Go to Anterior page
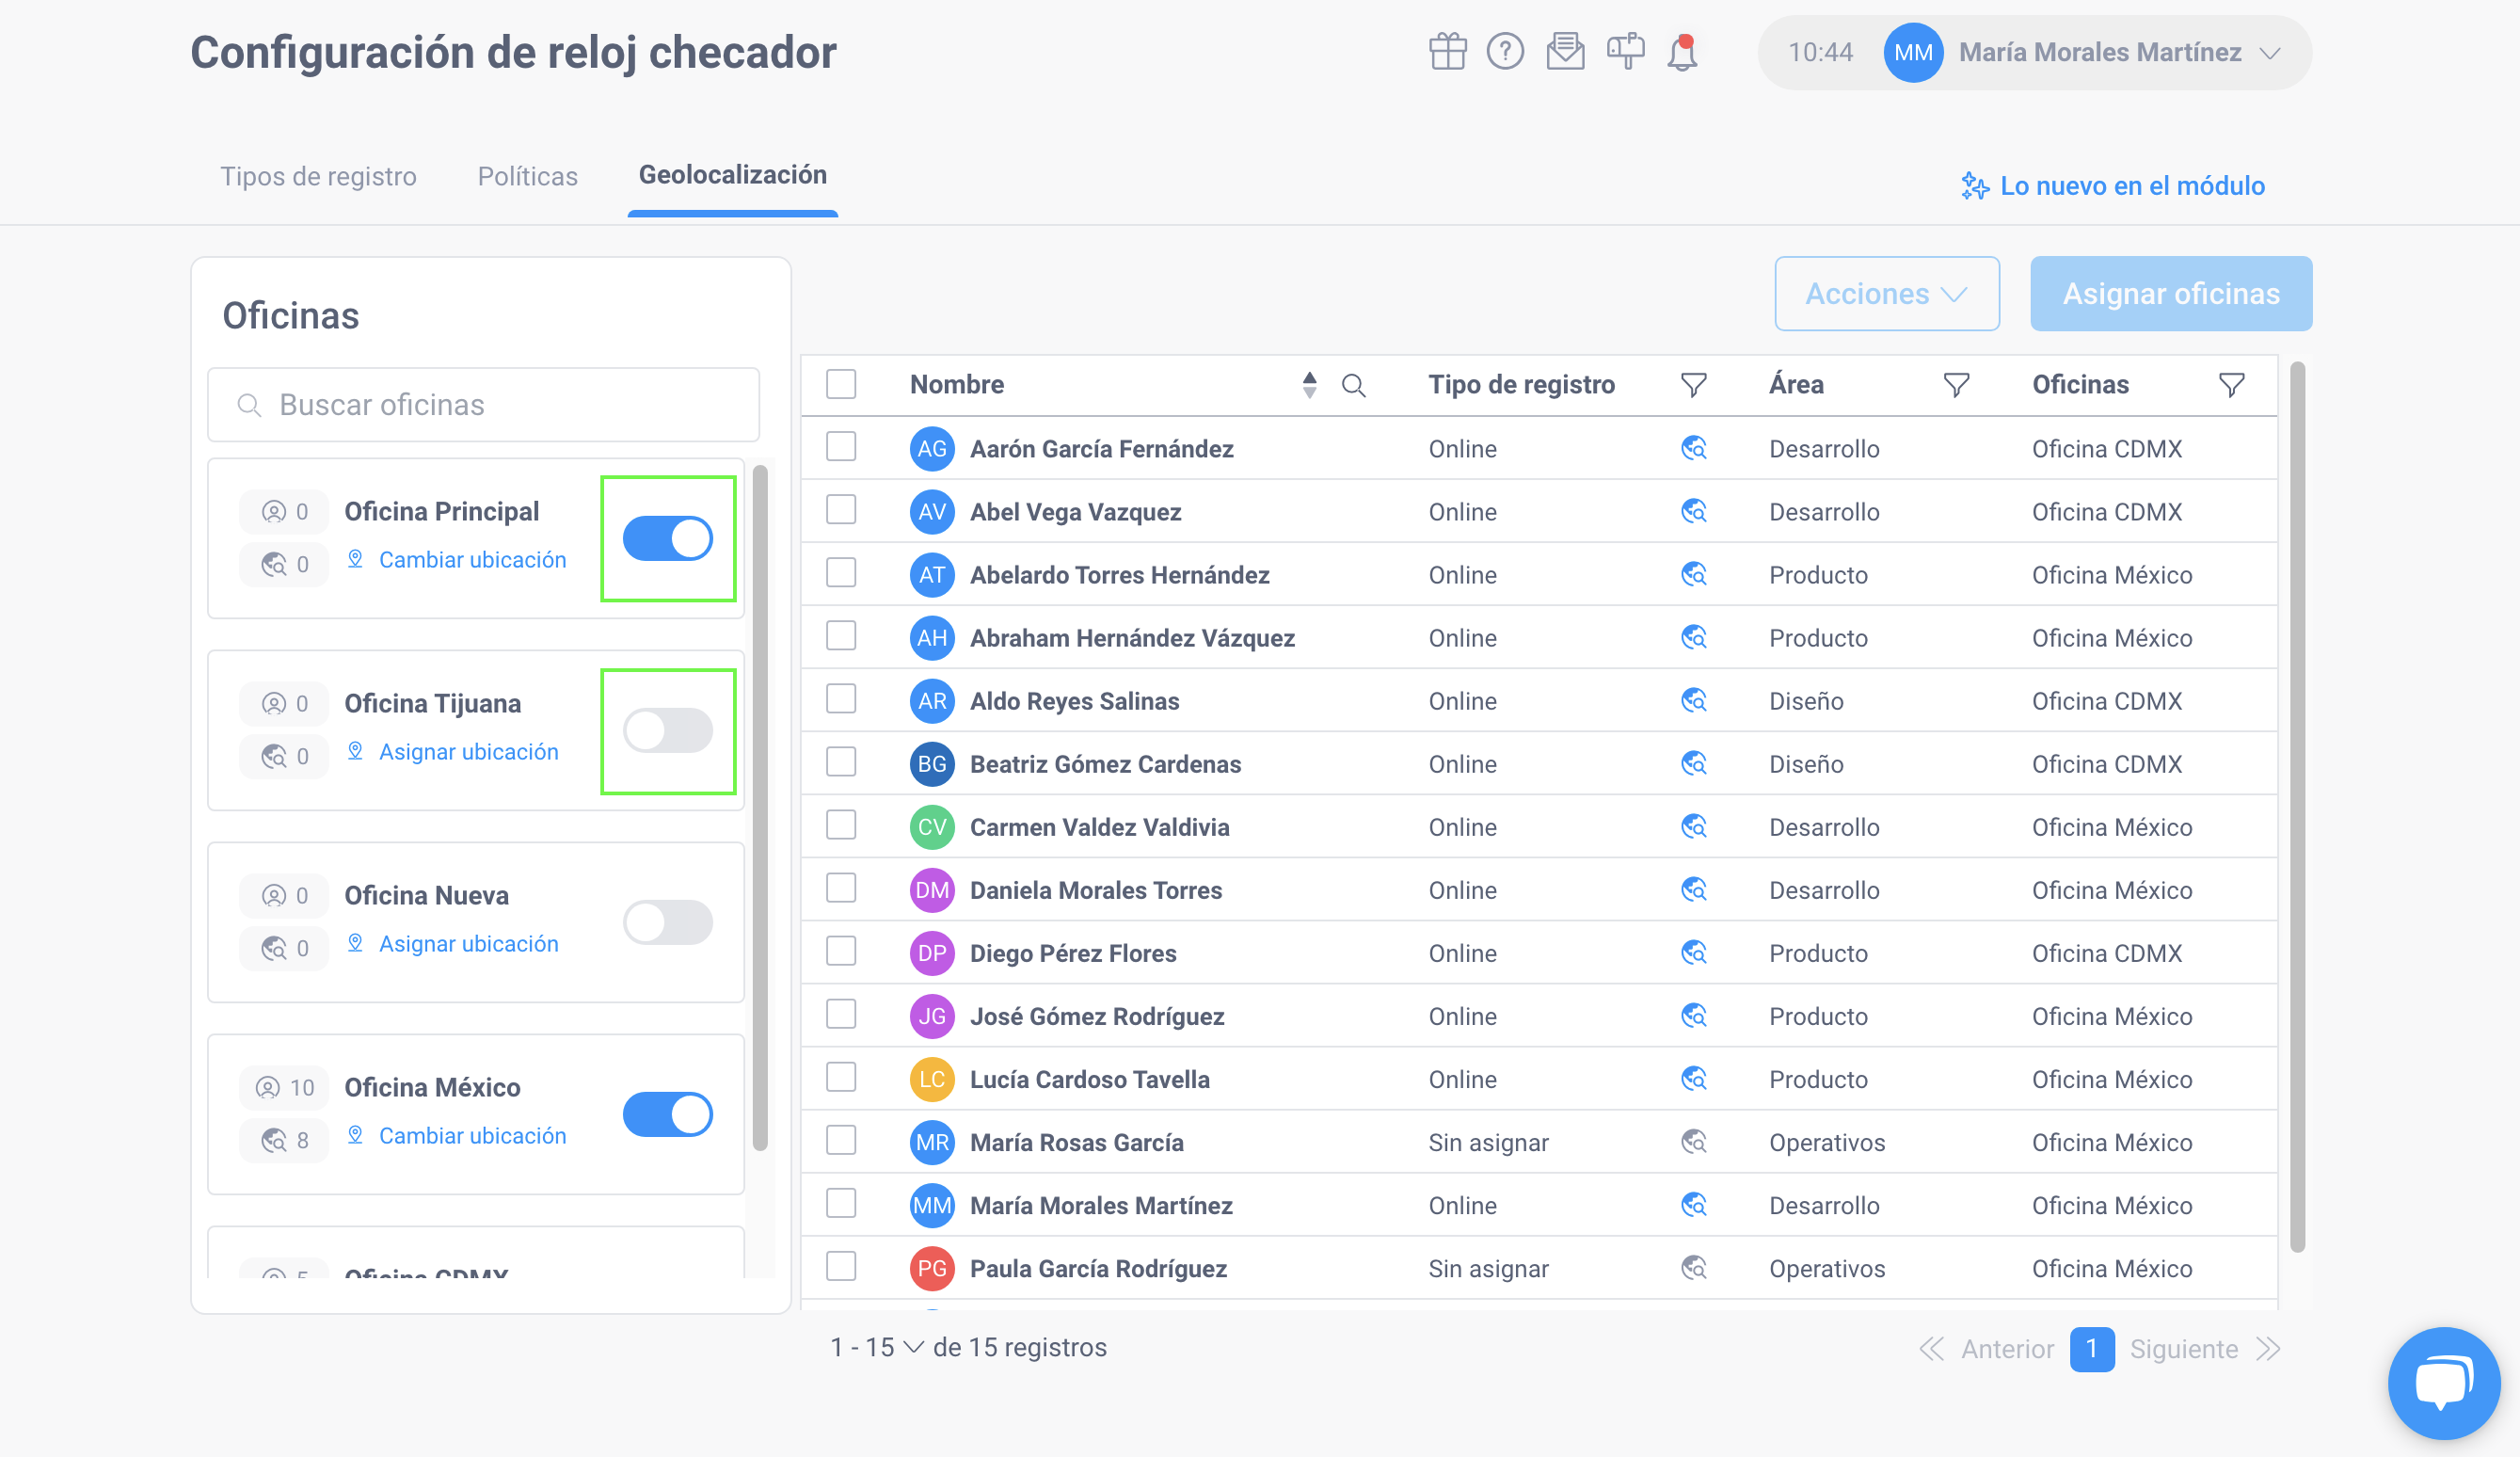This screenshot has height=1457, width=2520. pos(2006,1349)
